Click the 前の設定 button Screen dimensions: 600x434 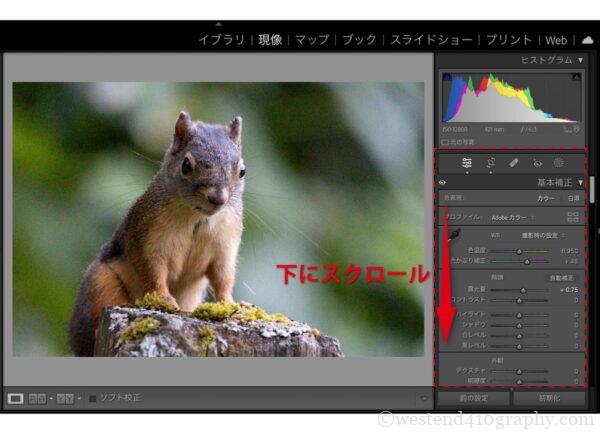pyautogui.click(x=473, y=398)
